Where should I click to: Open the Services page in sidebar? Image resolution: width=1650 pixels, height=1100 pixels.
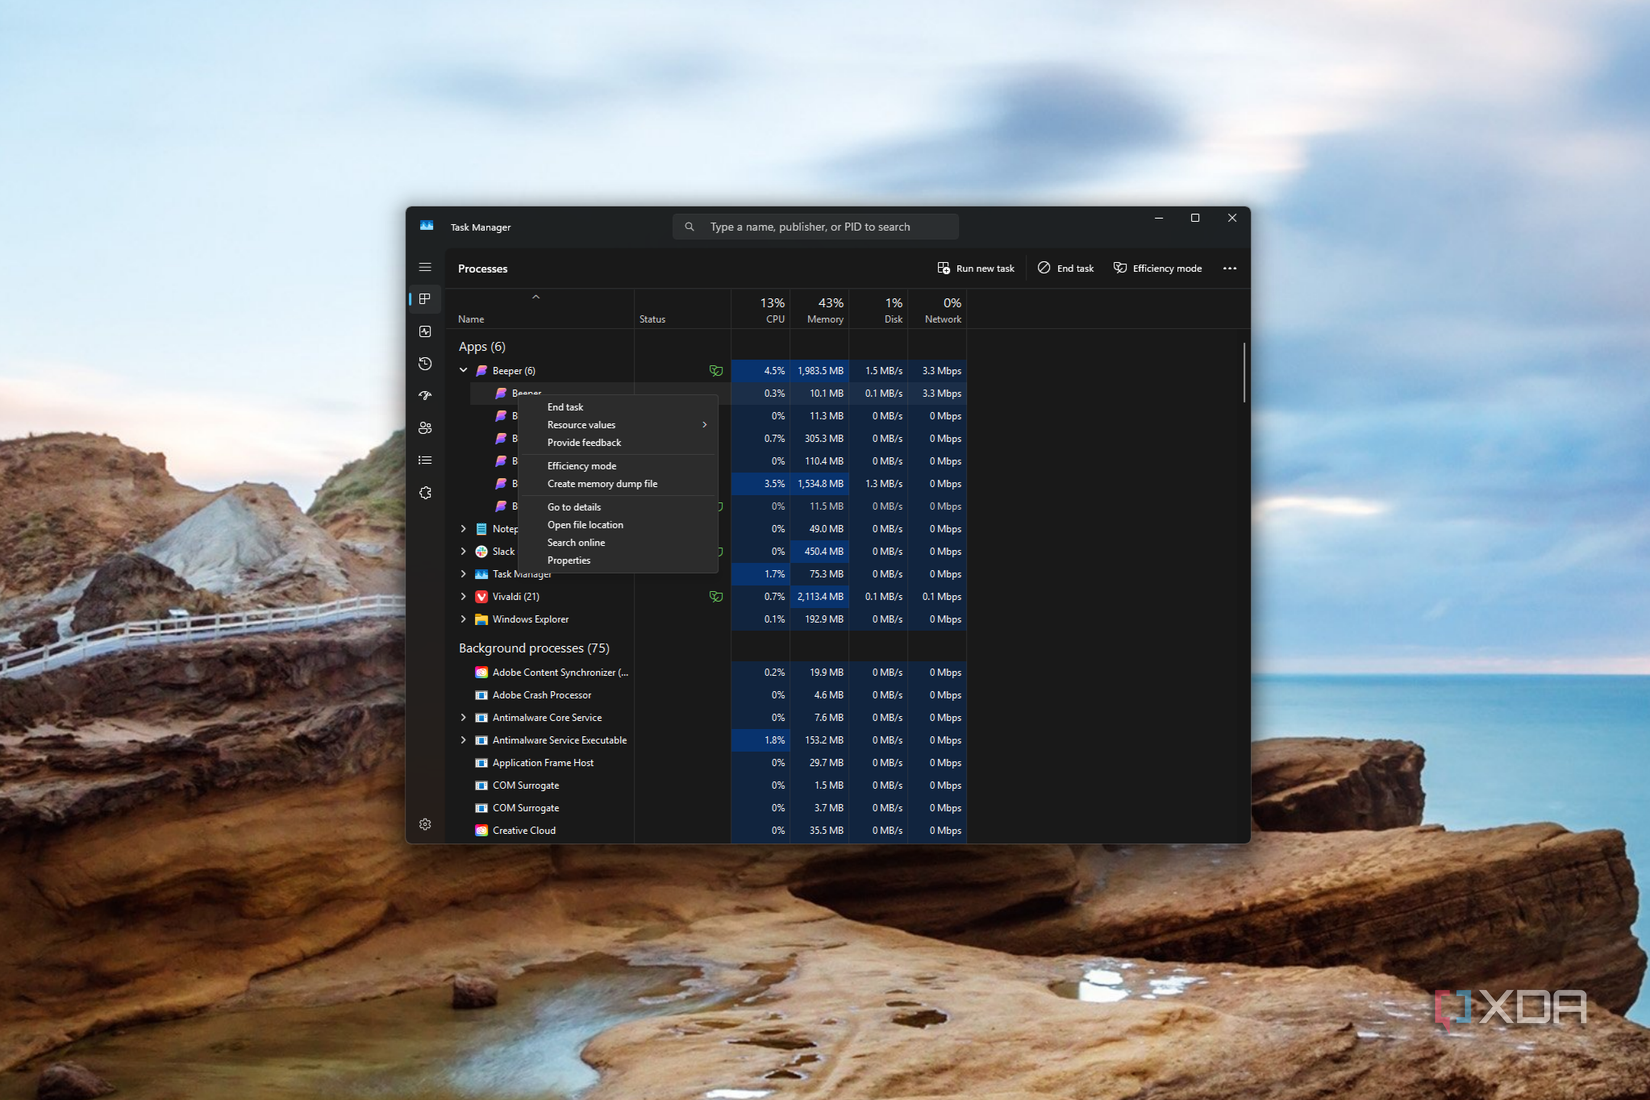[x=425, y=492]
